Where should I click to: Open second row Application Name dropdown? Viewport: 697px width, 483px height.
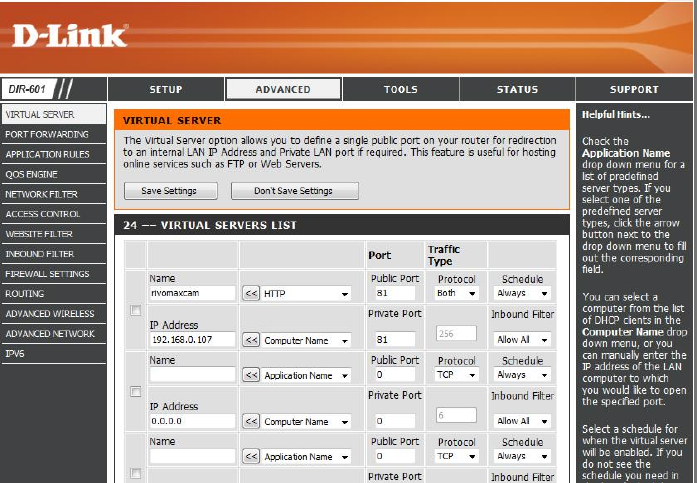tap(306, 375)
